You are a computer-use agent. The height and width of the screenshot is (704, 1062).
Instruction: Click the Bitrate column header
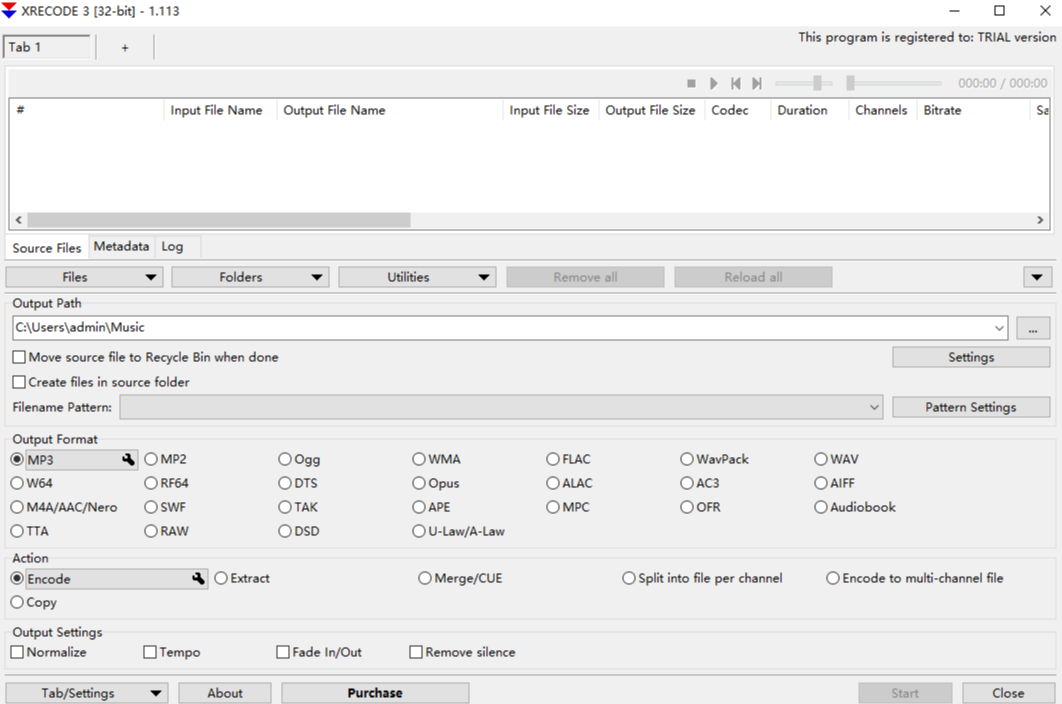tap(973, 110)
